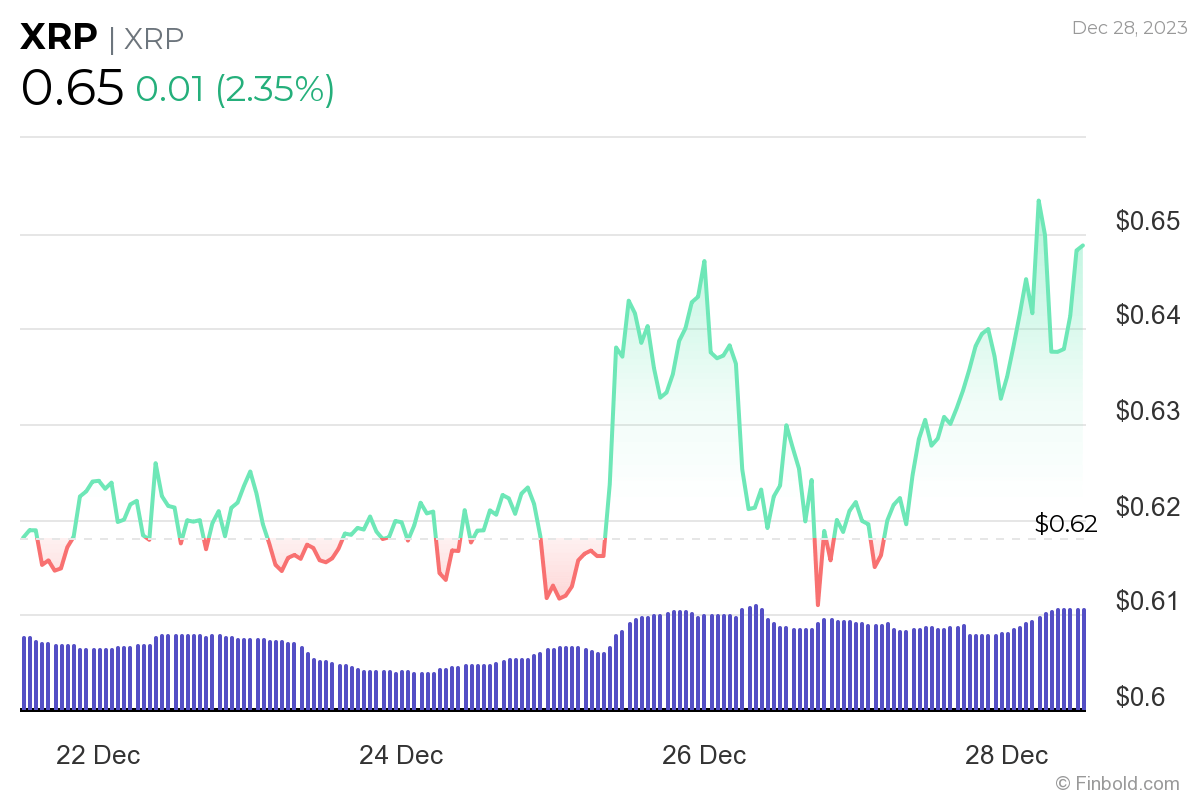Switch to the 22 Dec date marker
Image resolution: width=1200 pixels, height=800 pixels.
click(97, 756)
